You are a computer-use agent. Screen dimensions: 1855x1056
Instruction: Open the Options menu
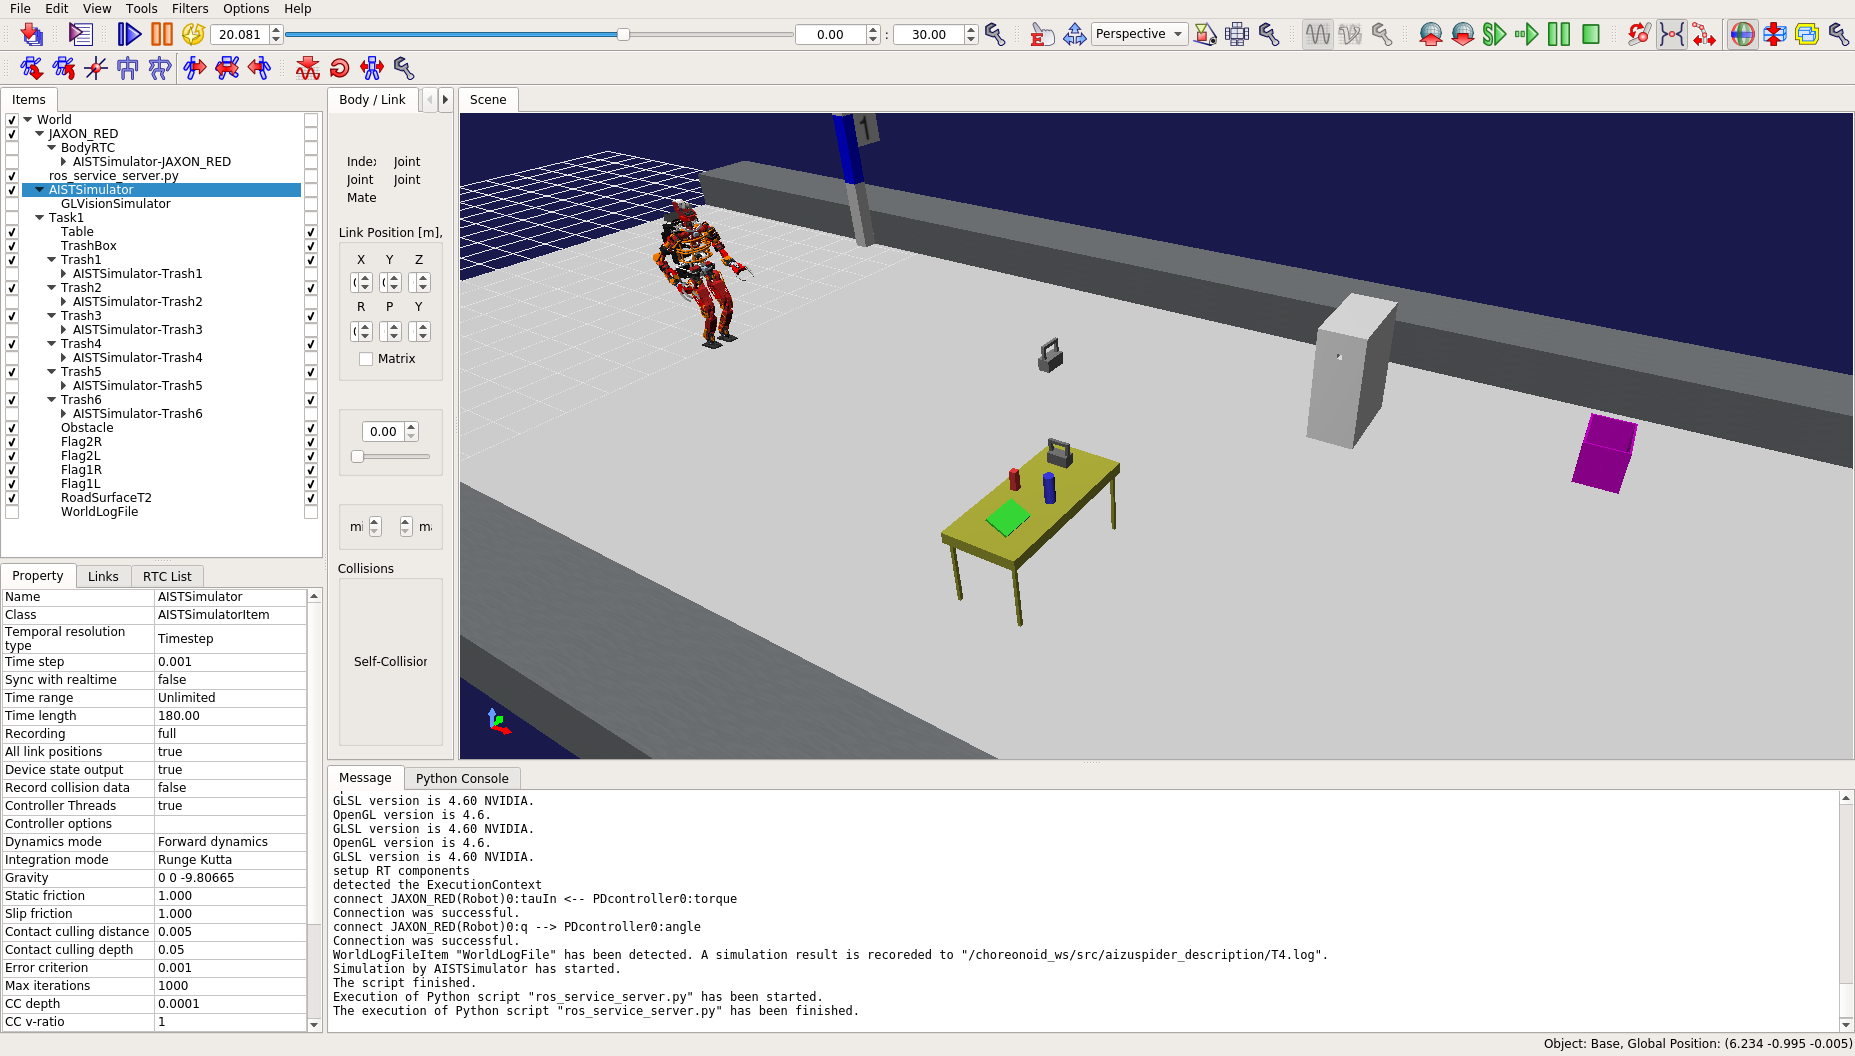tap(246, 9)
